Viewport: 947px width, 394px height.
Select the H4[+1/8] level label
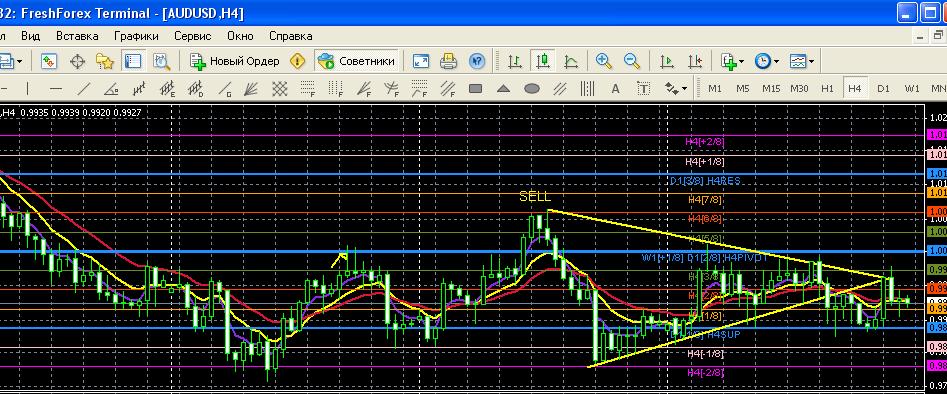(x=705, y=162)
